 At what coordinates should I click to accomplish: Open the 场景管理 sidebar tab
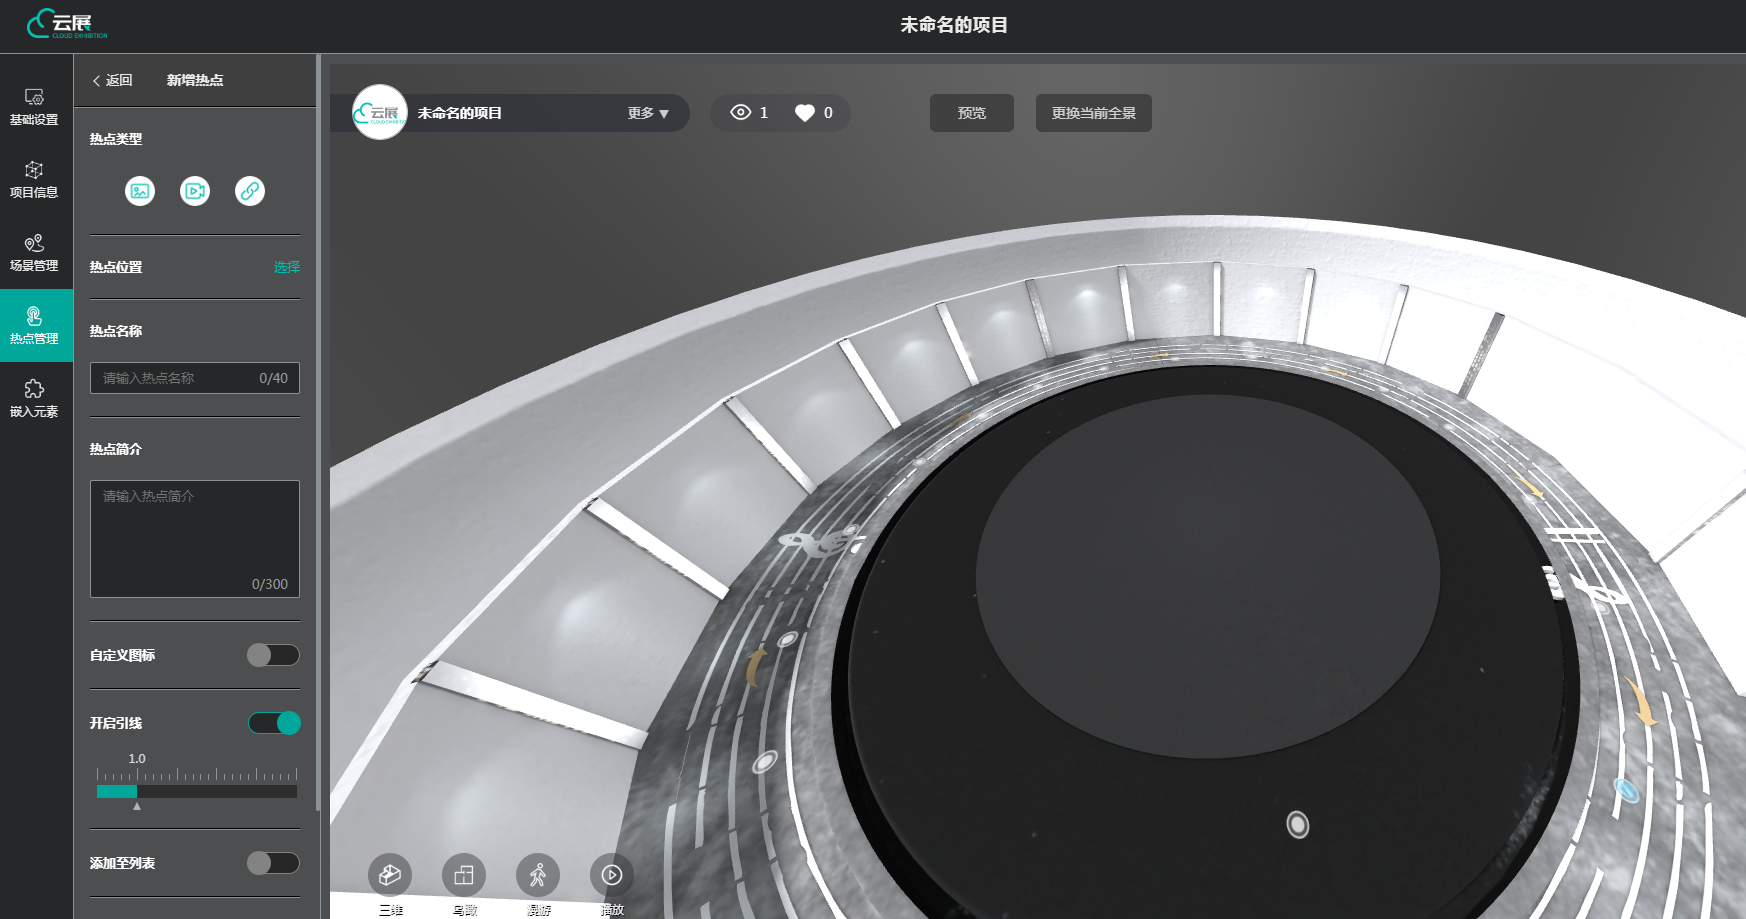34,252
